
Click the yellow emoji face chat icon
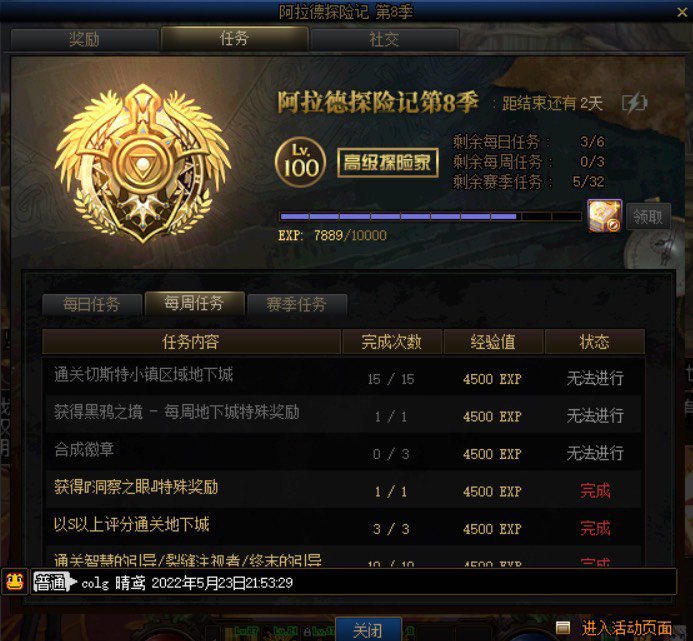15,582
